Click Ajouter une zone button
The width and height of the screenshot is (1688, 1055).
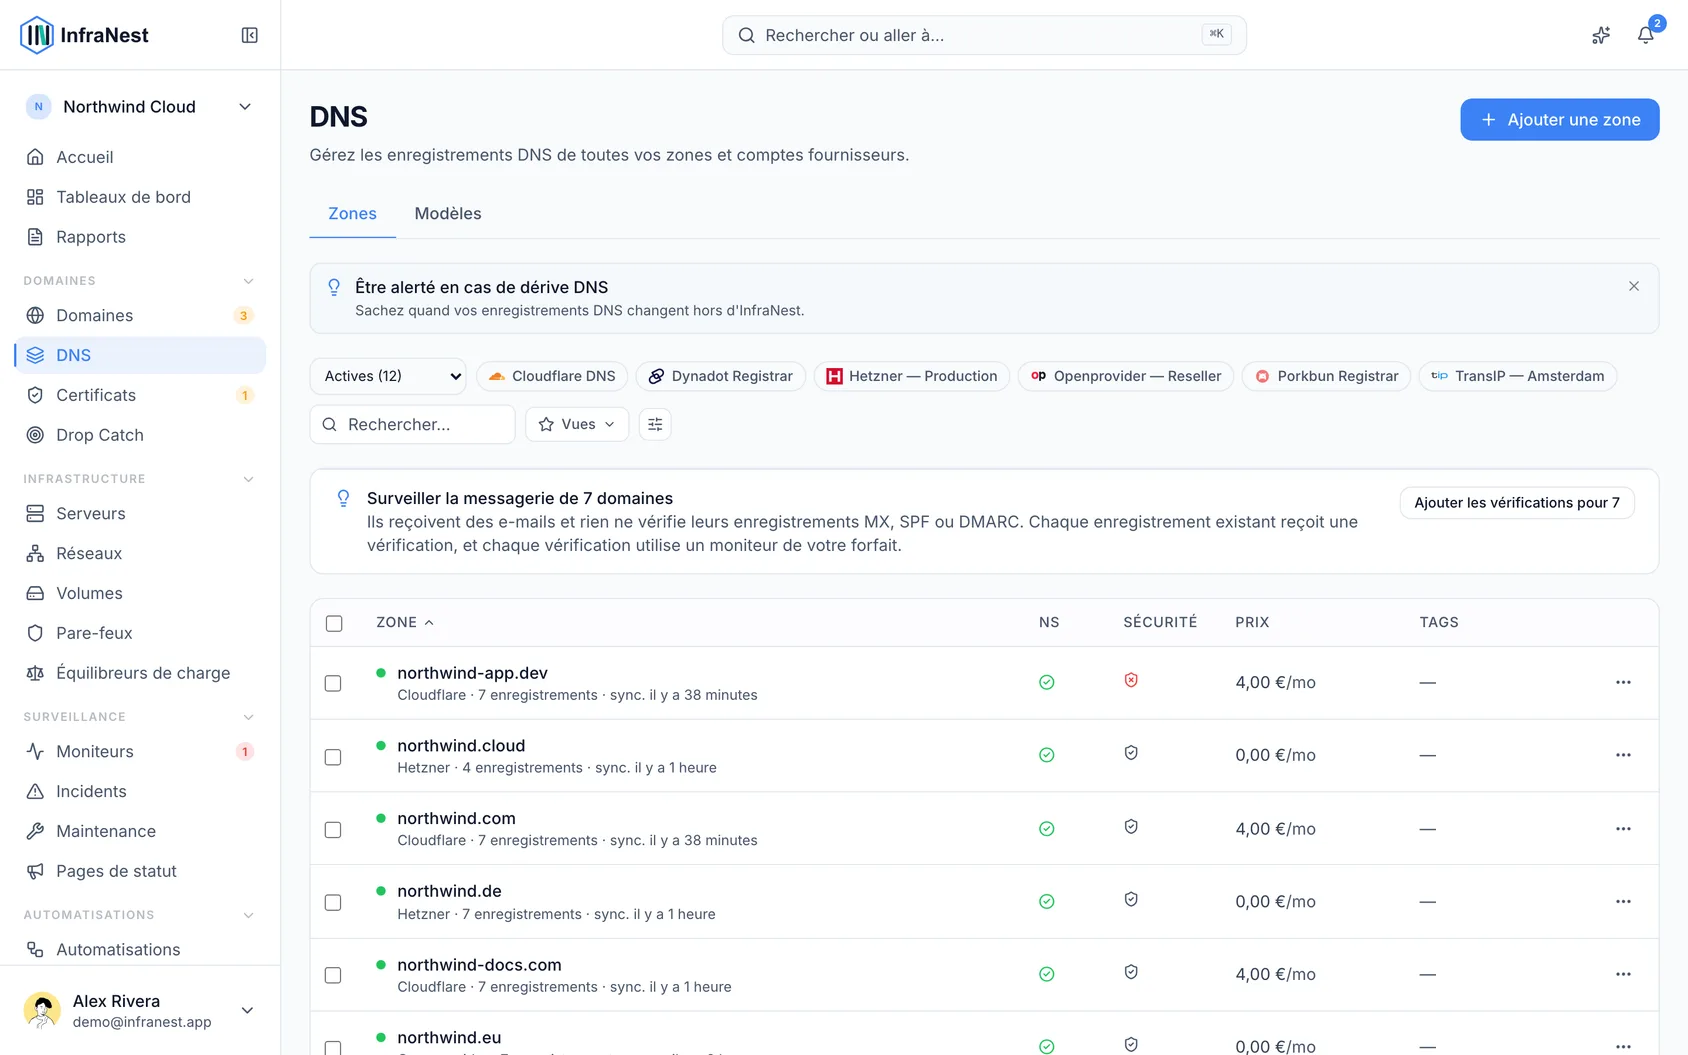(x=1560, y=120)
